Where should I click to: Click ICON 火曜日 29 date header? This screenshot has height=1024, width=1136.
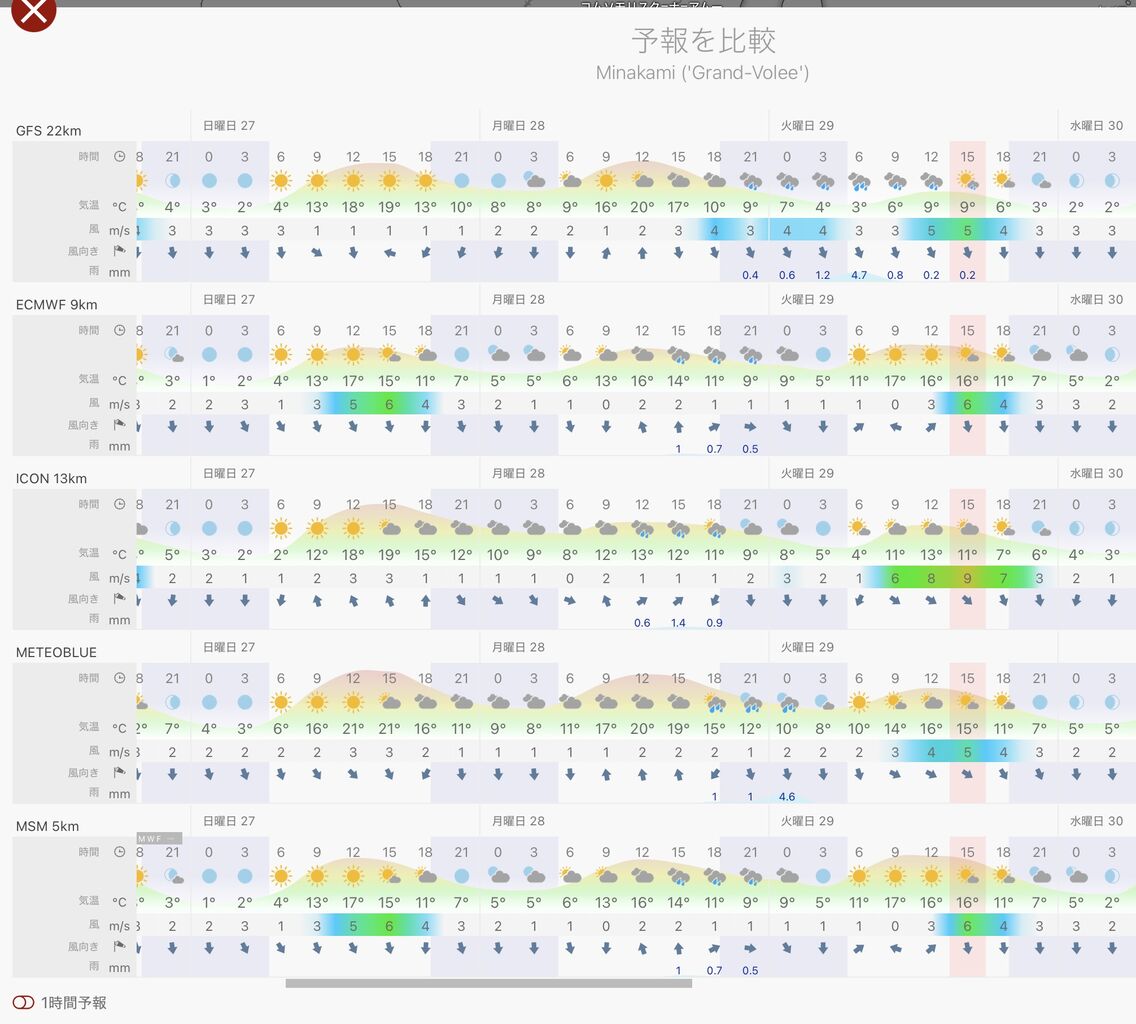(x=807, y=473)
